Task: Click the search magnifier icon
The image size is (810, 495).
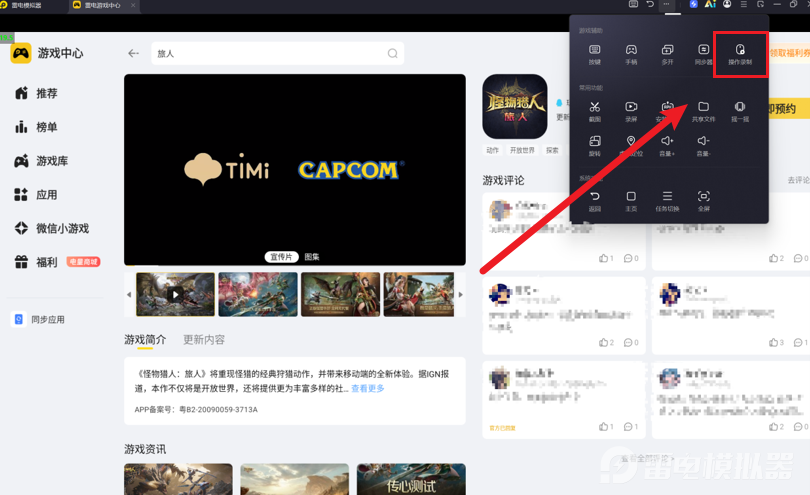Action: pos(393,53)
